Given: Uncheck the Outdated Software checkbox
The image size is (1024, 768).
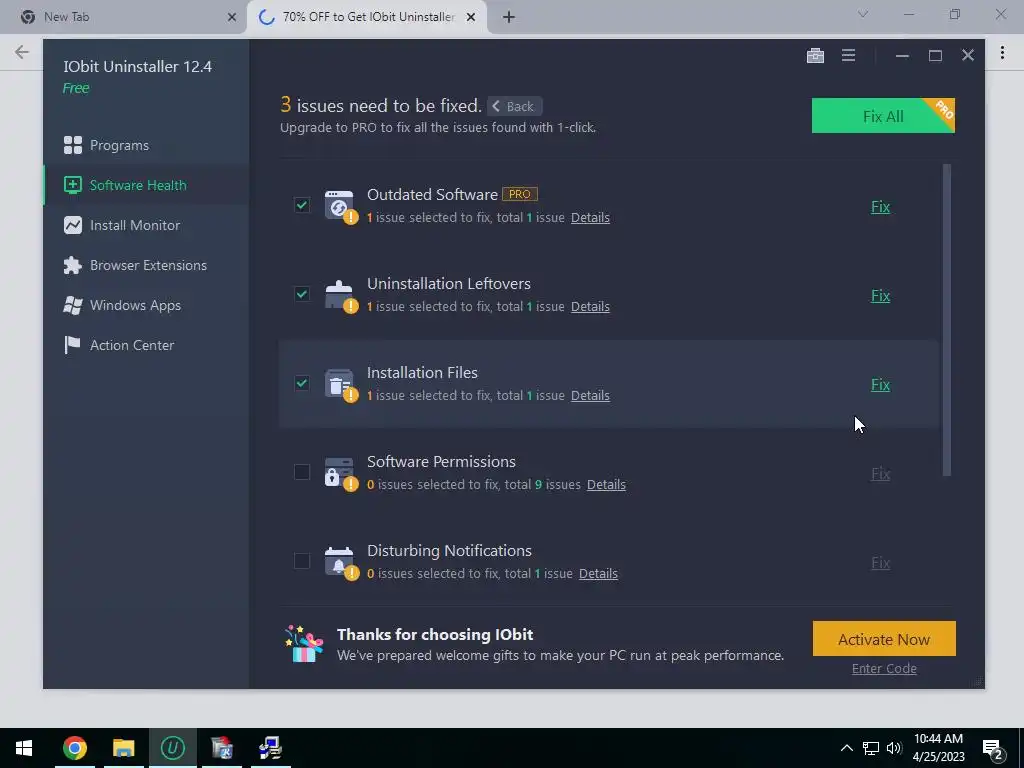Looking at the screenshot, I should tap(302, 205).
